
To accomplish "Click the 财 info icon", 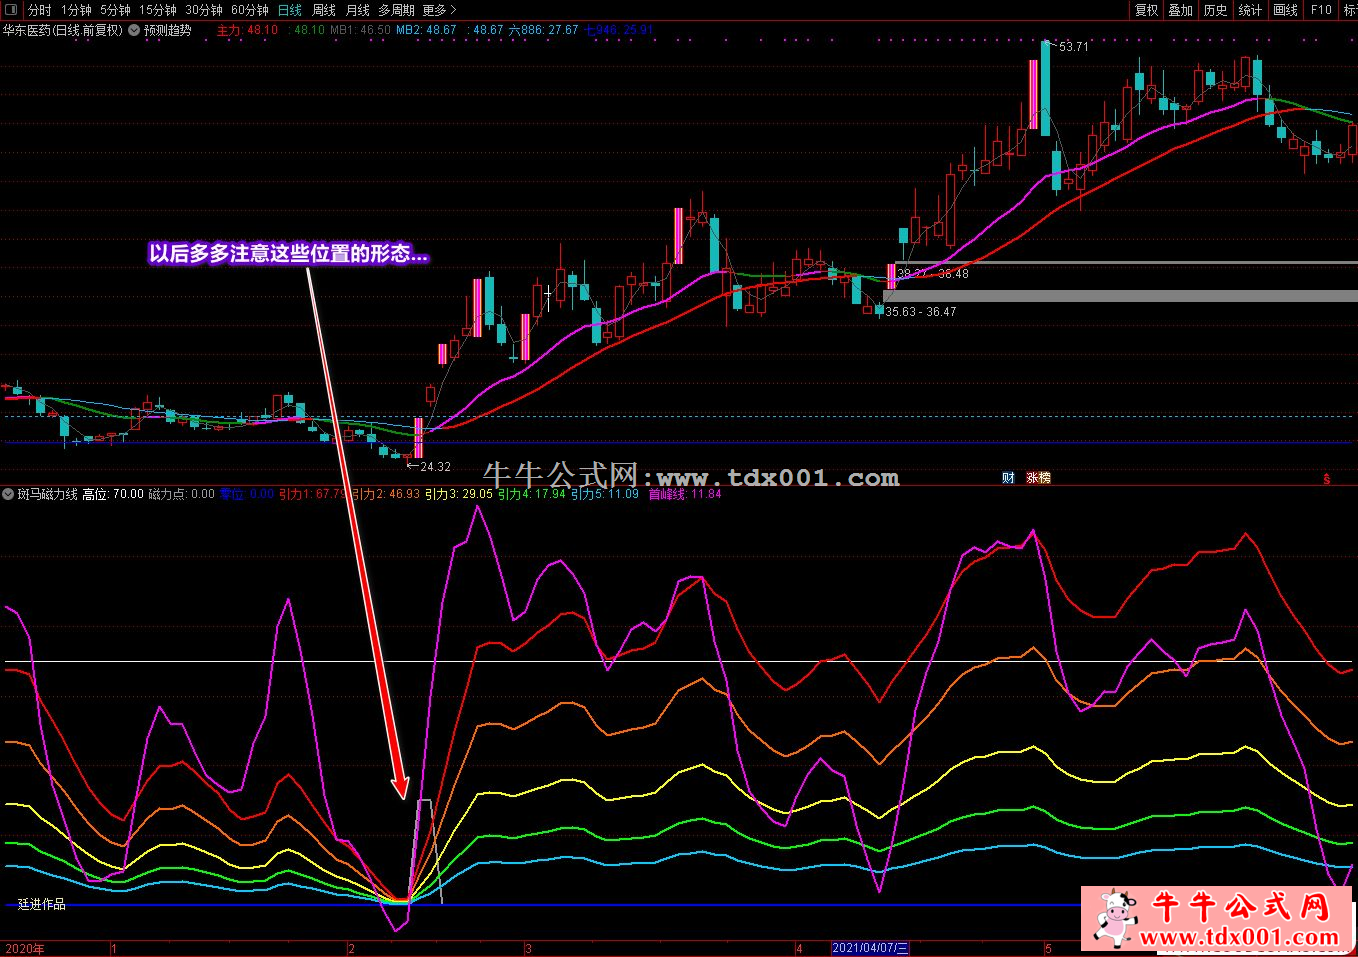I will 1008,478.
